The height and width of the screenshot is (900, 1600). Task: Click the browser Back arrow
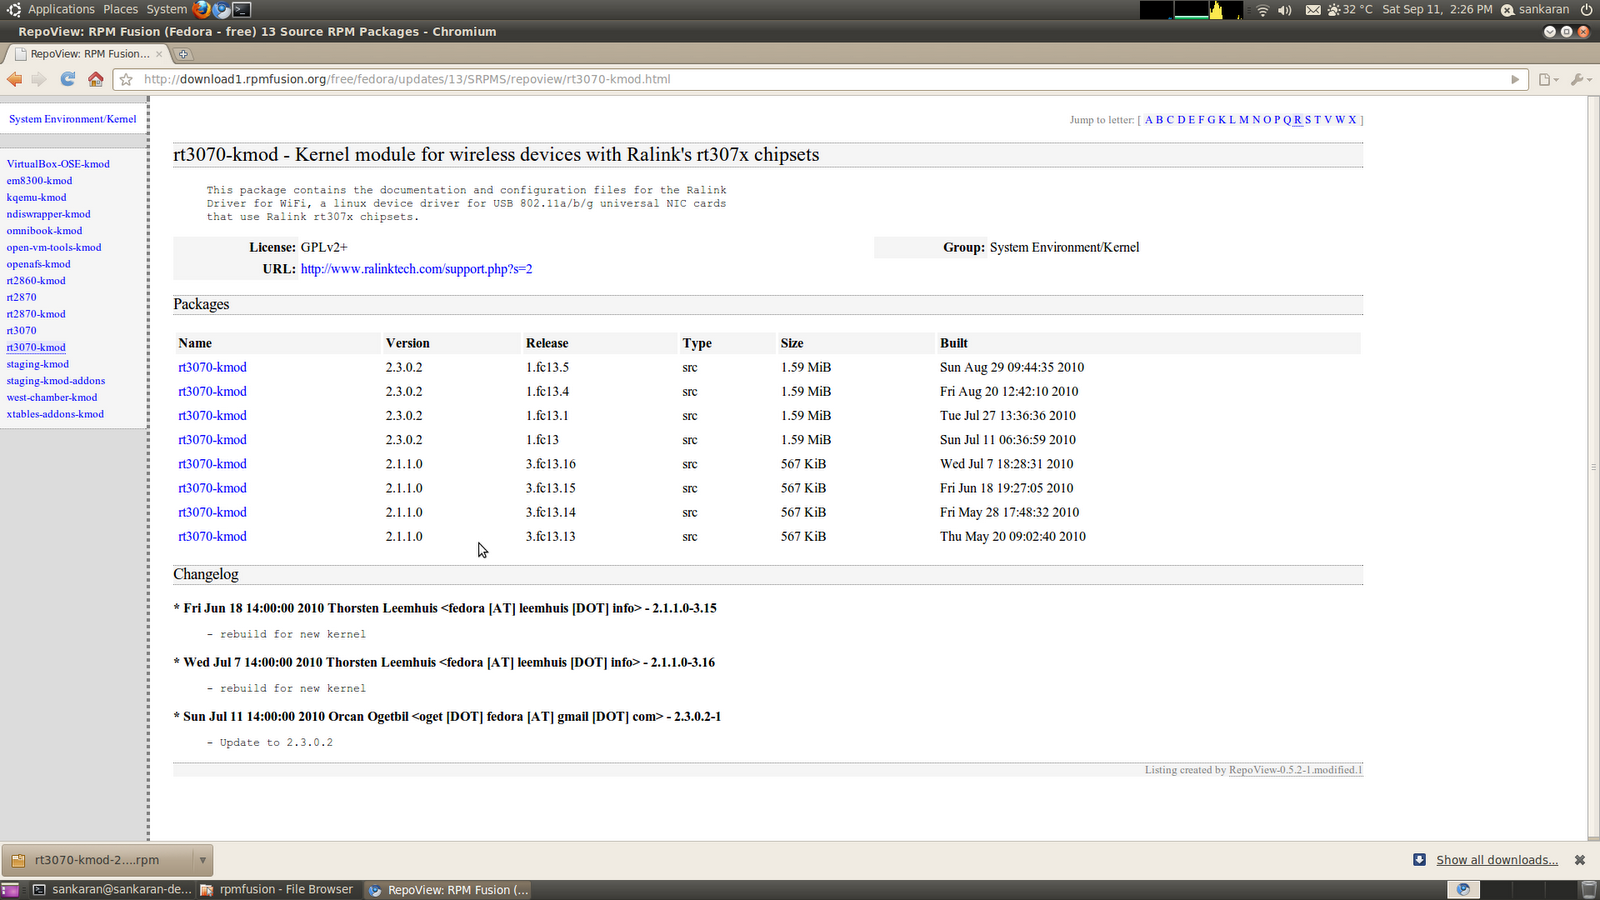(14, 79)
